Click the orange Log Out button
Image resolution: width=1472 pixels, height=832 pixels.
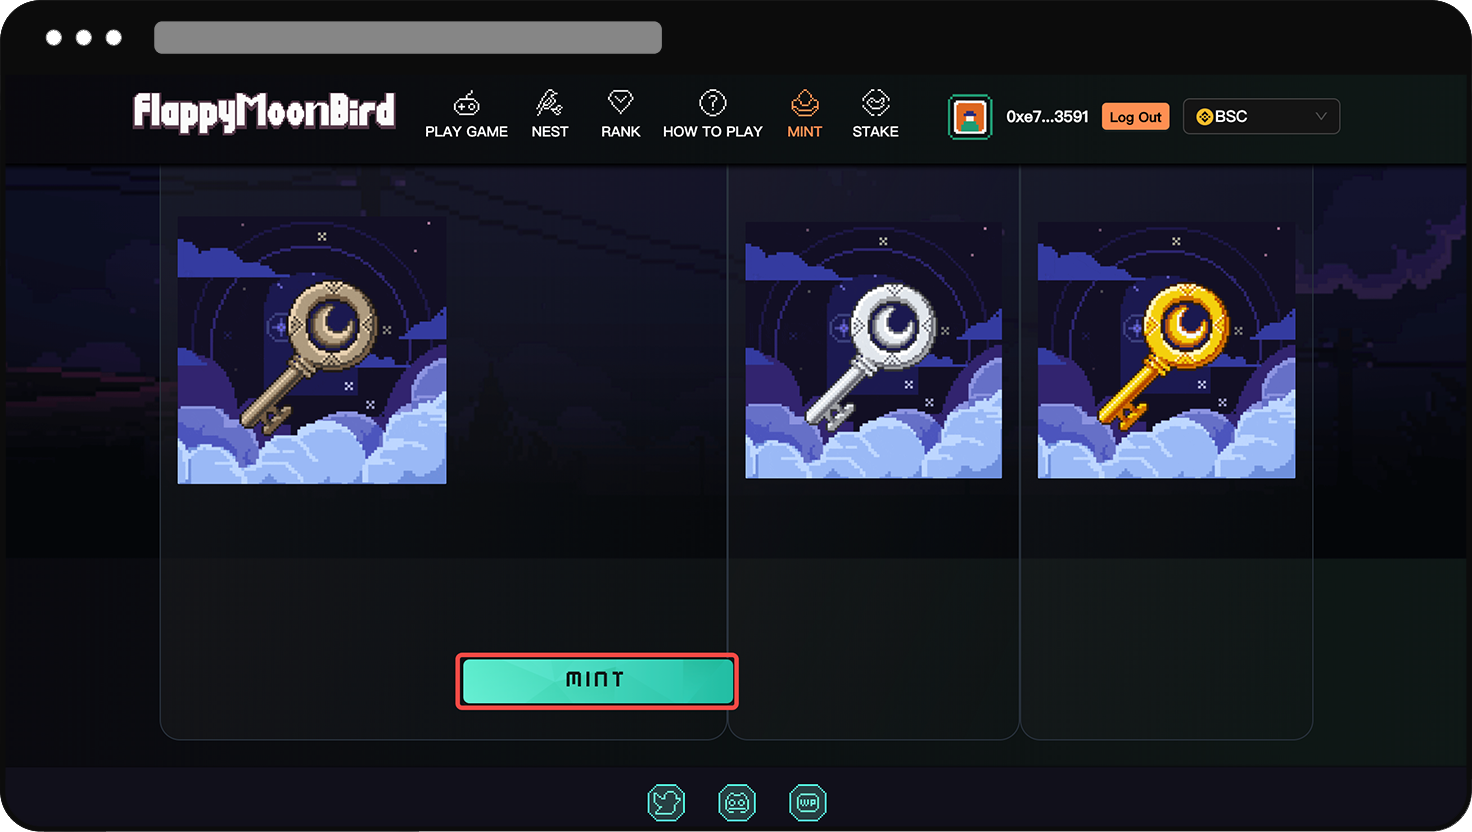[1135, 117]
